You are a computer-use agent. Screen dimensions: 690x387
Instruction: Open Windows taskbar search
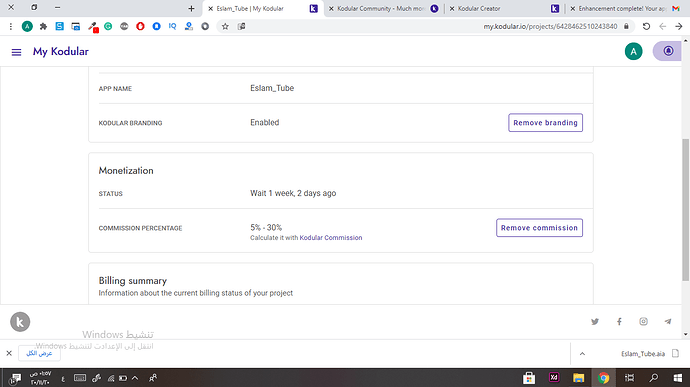(x=654, y=378)
